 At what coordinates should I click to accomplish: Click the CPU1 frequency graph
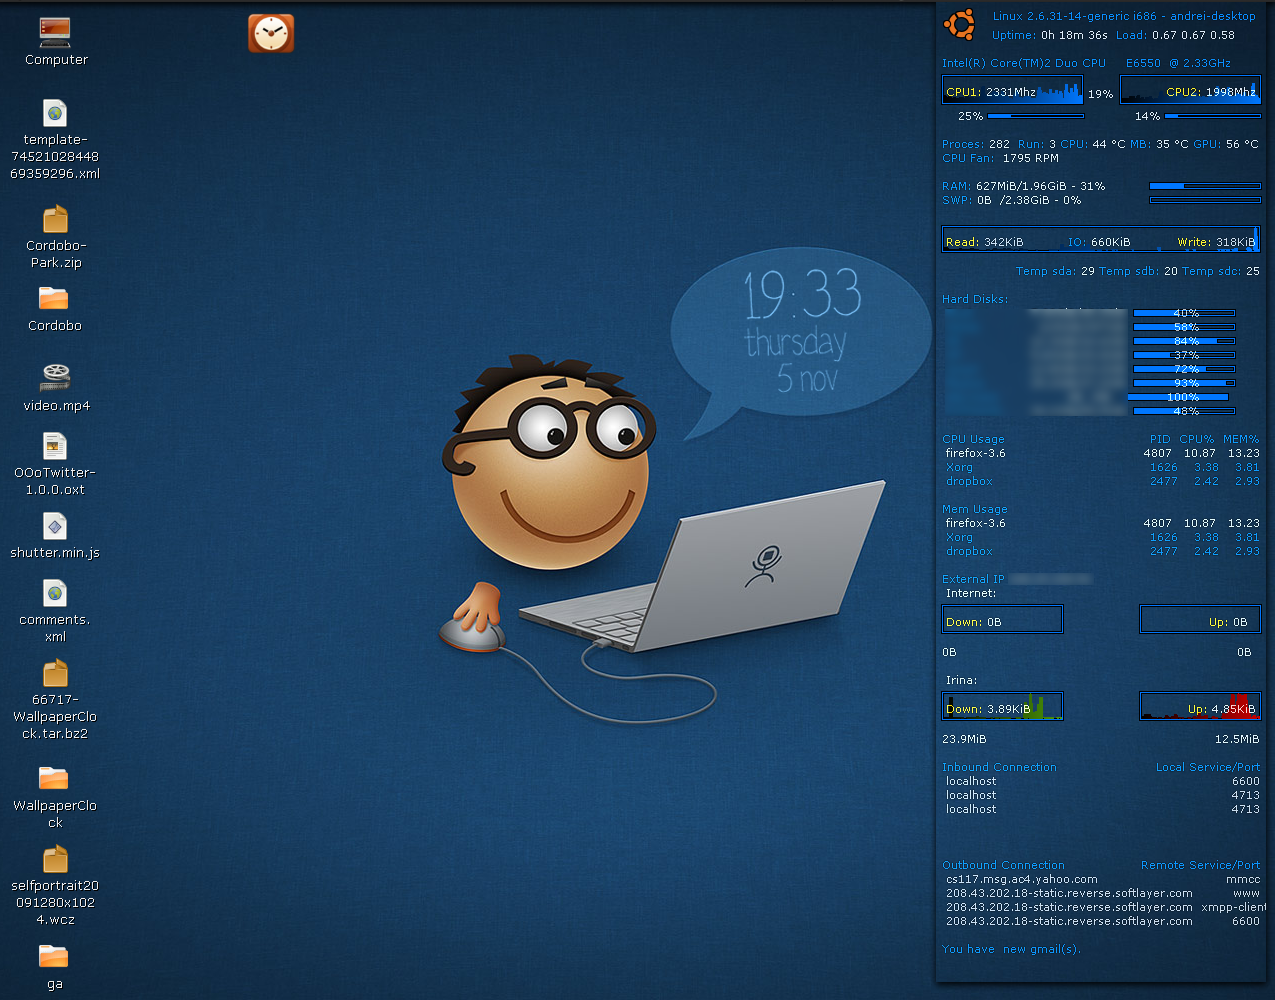point(1012,91)
